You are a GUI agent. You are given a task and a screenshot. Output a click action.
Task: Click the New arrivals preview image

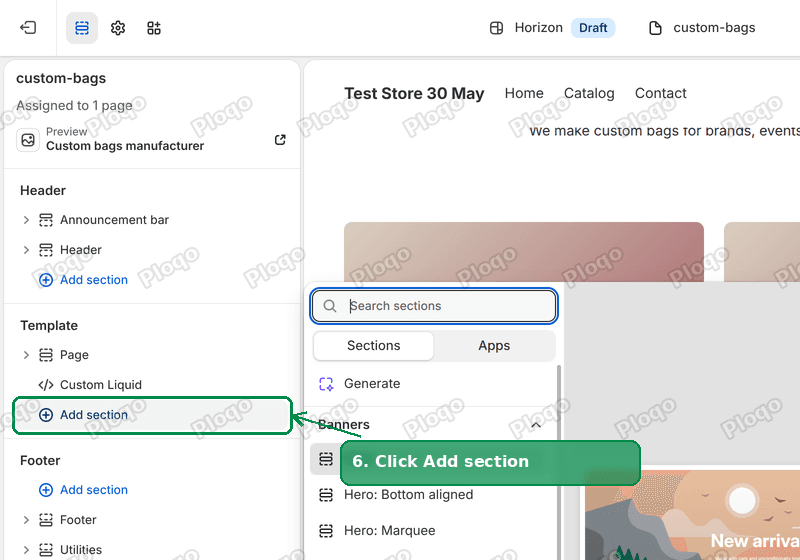point(692,515)
